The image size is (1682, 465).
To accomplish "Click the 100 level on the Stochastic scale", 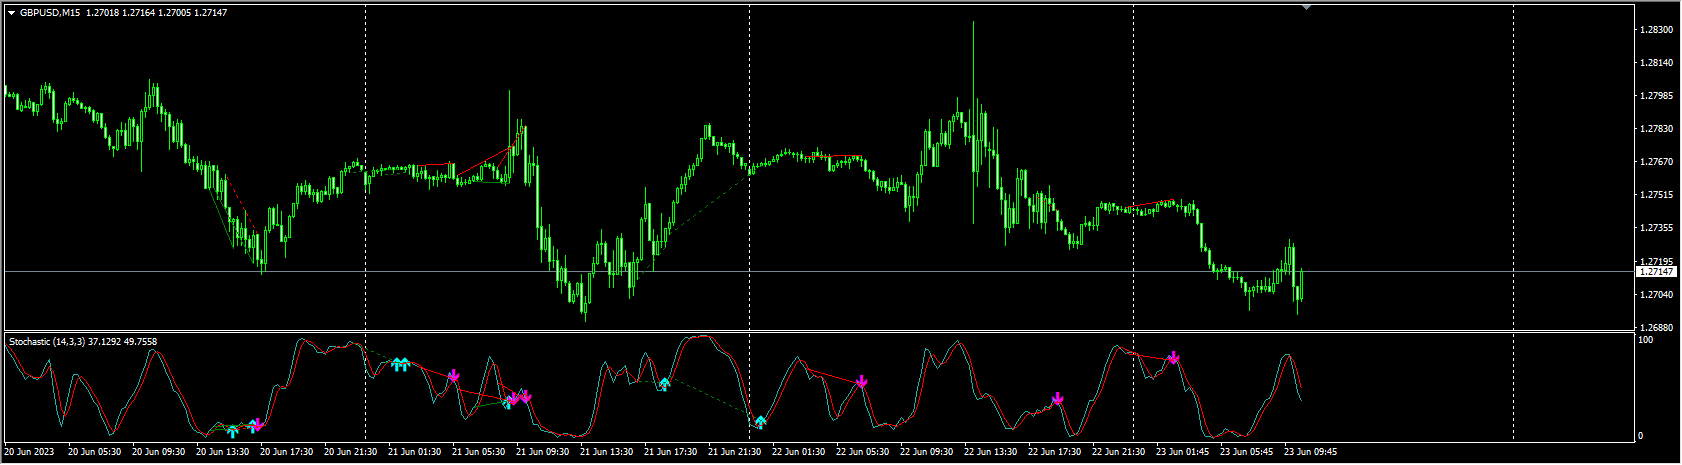I will [1645, 340].
